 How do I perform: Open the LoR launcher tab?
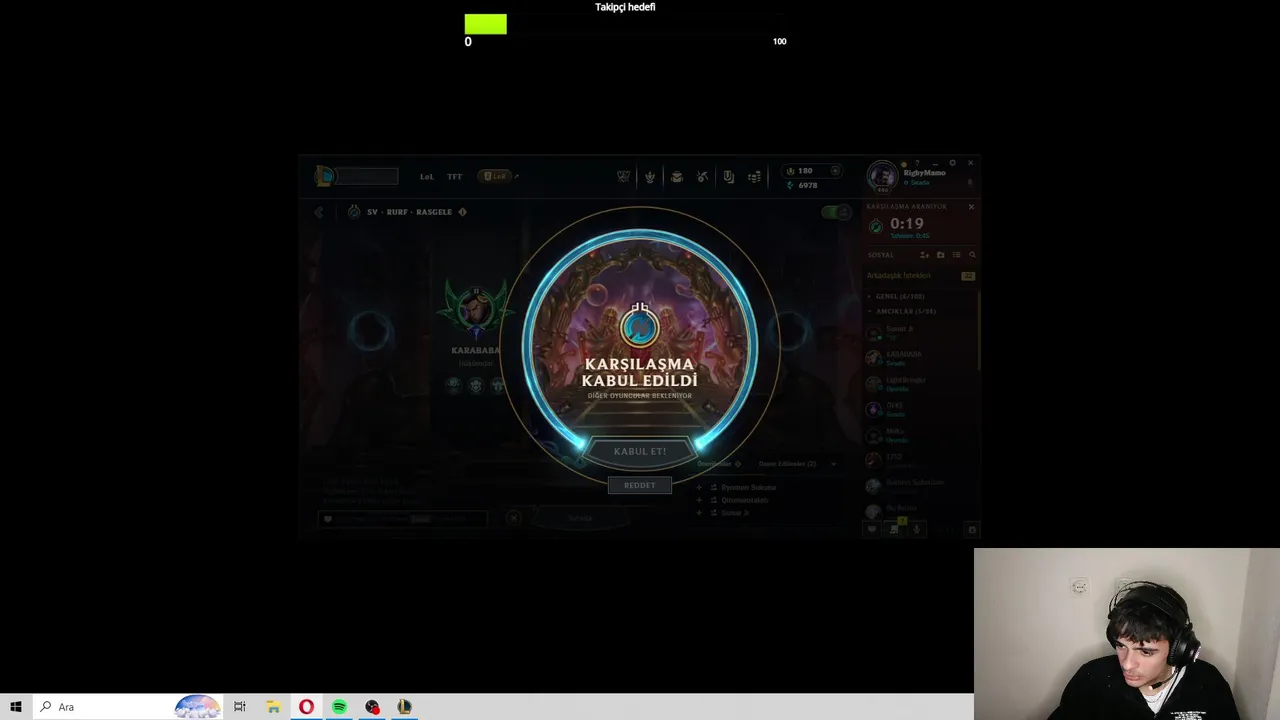pos(497,176)
